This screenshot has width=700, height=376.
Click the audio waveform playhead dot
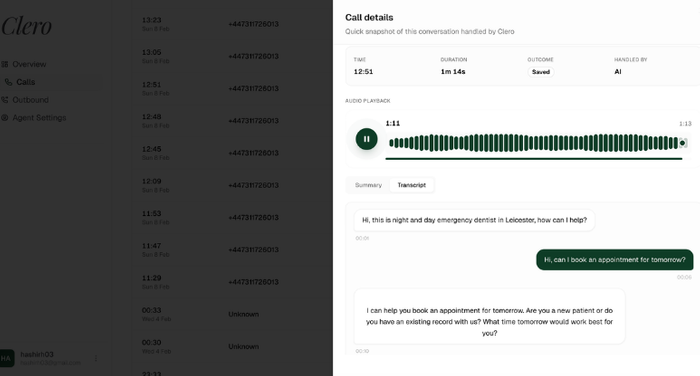coord(682,143)
